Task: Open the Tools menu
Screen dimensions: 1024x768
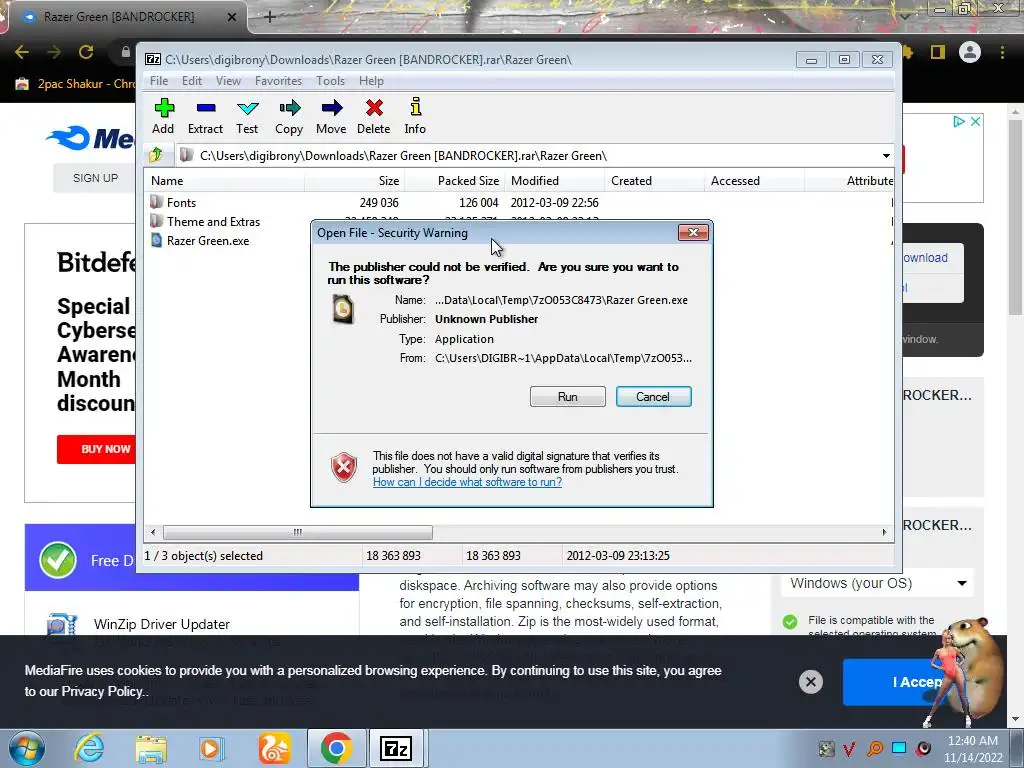Action: coord(330,81)
